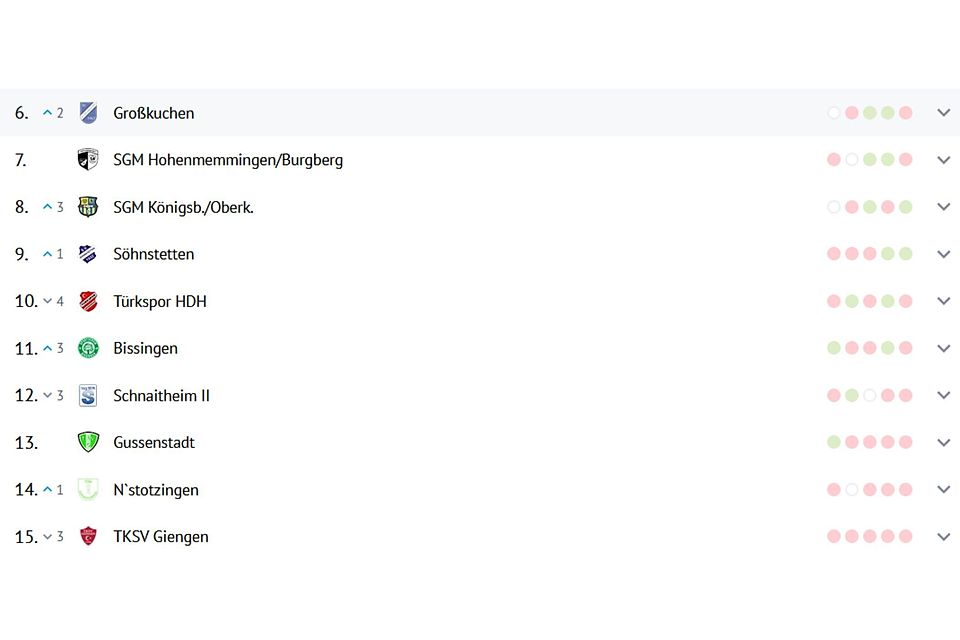Open the N`stotzingen team name link
Image resolution: width=960 pixels, height=640 pixels.
pyautogui.click(x=156, y=490)
